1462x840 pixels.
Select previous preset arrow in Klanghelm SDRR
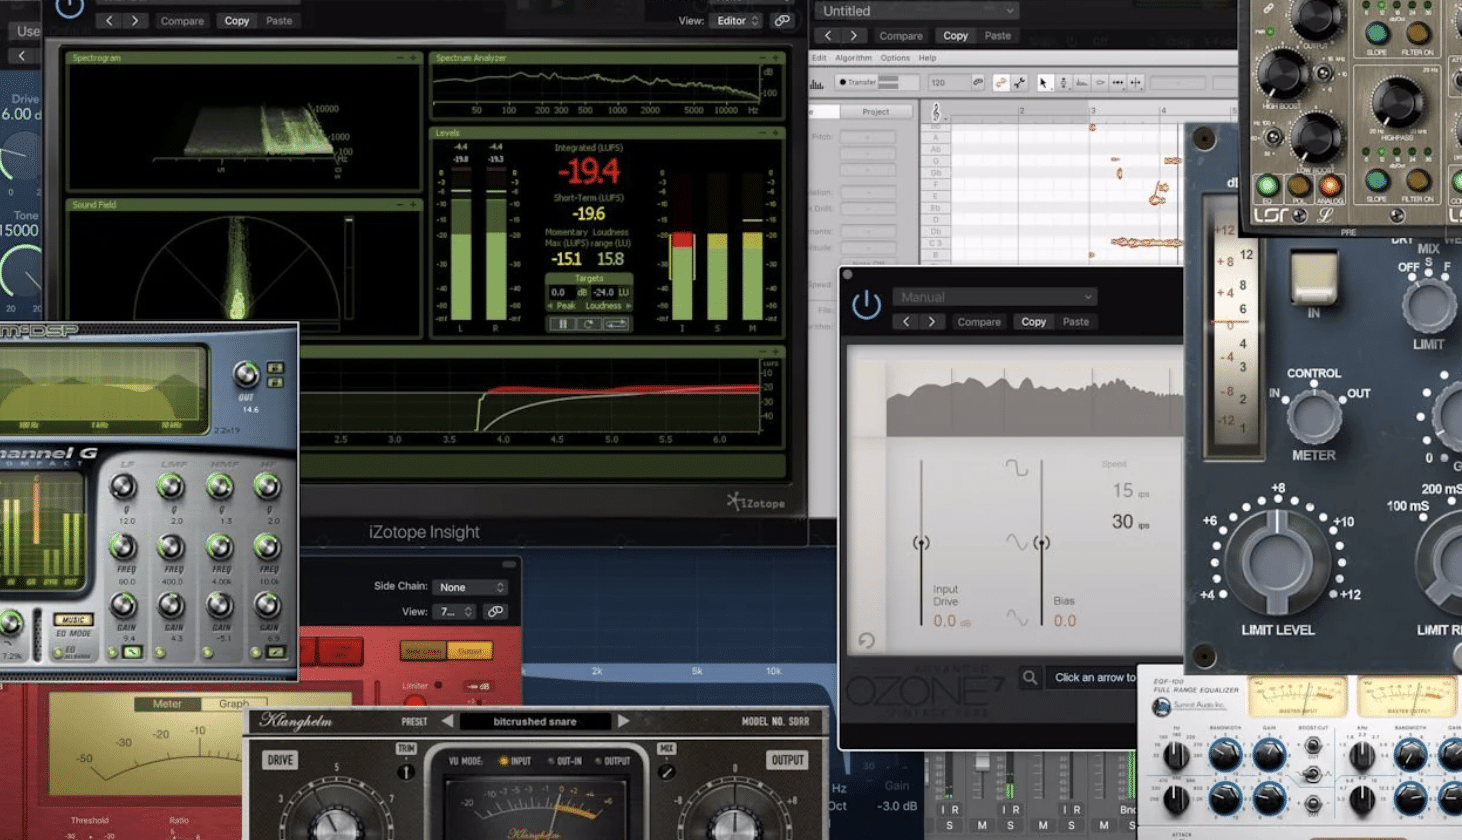point(447,721)
